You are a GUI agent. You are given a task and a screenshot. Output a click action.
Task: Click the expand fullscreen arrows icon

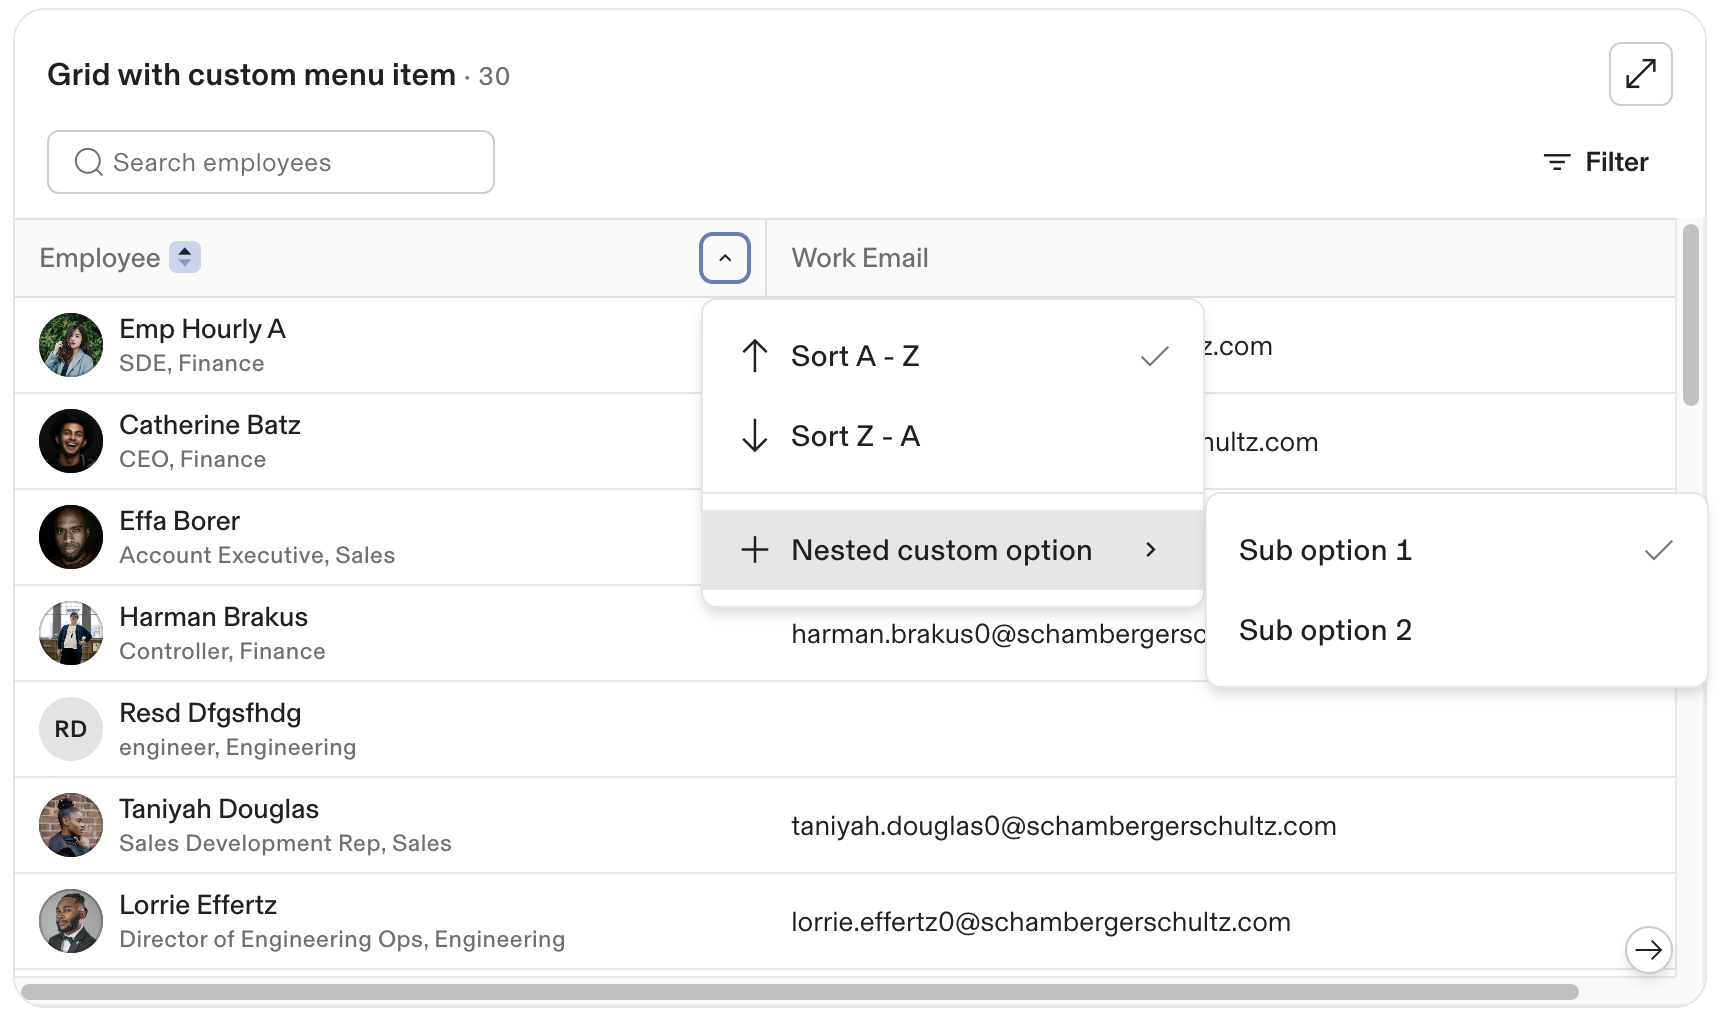point(1640,74)
